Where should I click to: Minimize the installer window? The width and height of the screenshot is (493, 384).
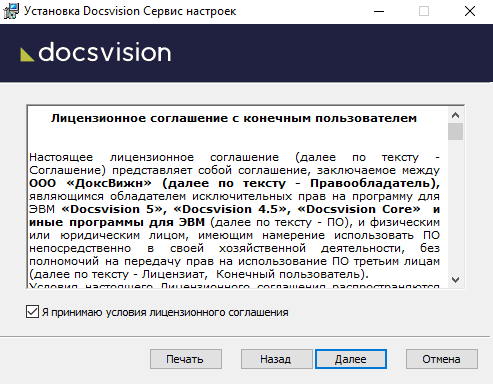point(379,11)
